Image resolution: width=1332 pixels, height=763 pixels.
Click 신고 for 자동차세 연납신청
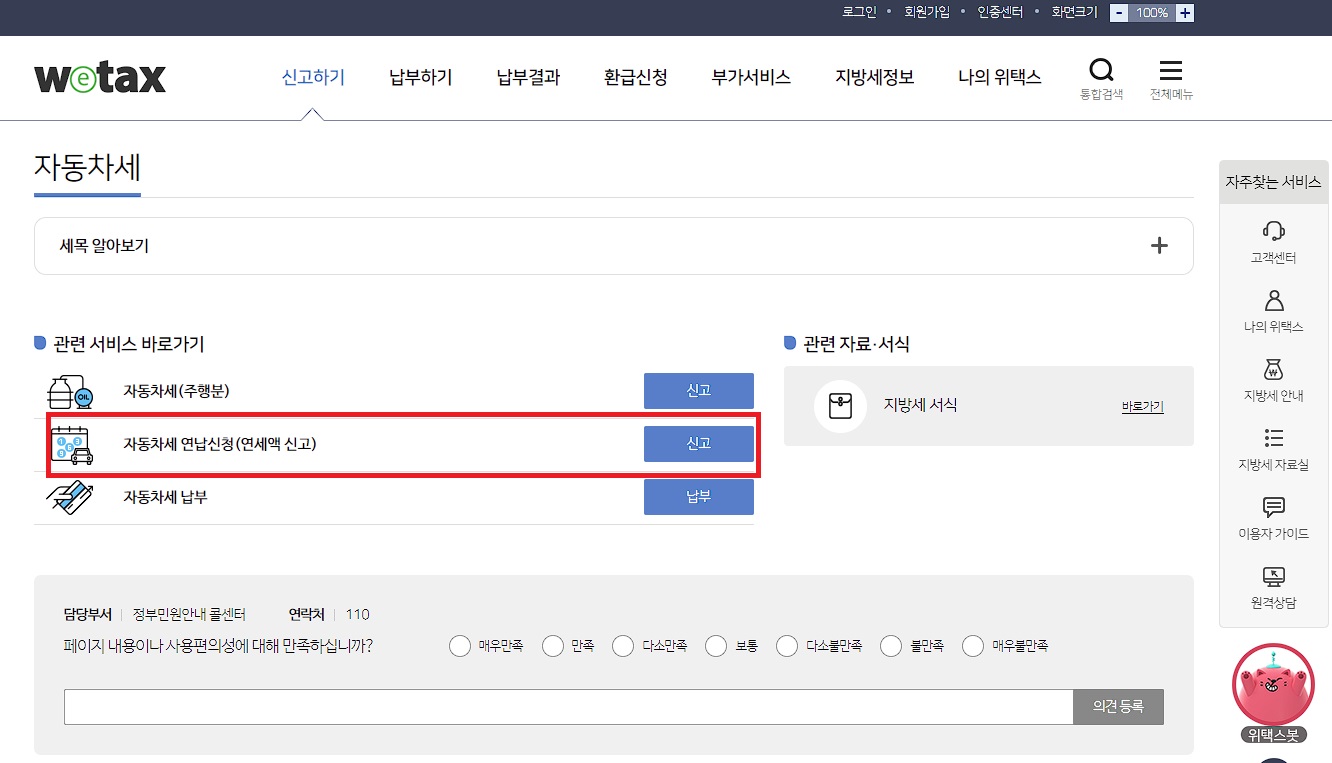click(698, 443)
